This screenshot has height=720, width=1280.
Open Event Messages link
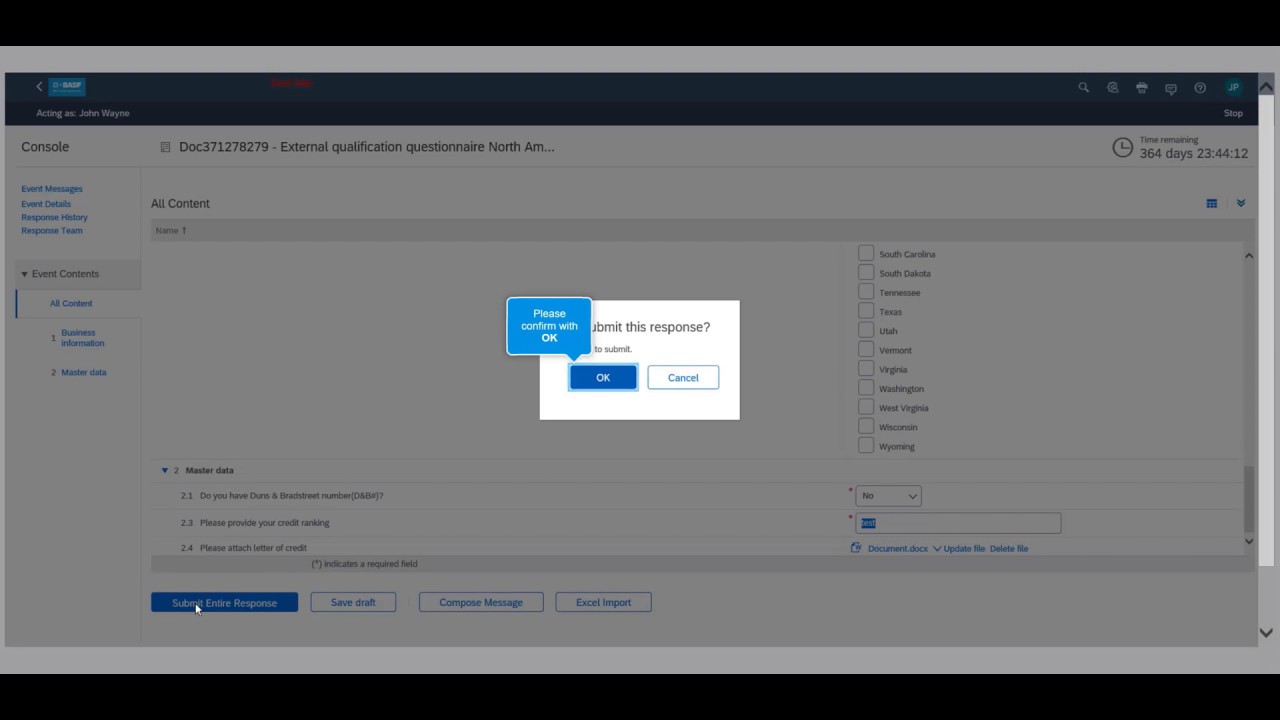(x=52, y=189)
